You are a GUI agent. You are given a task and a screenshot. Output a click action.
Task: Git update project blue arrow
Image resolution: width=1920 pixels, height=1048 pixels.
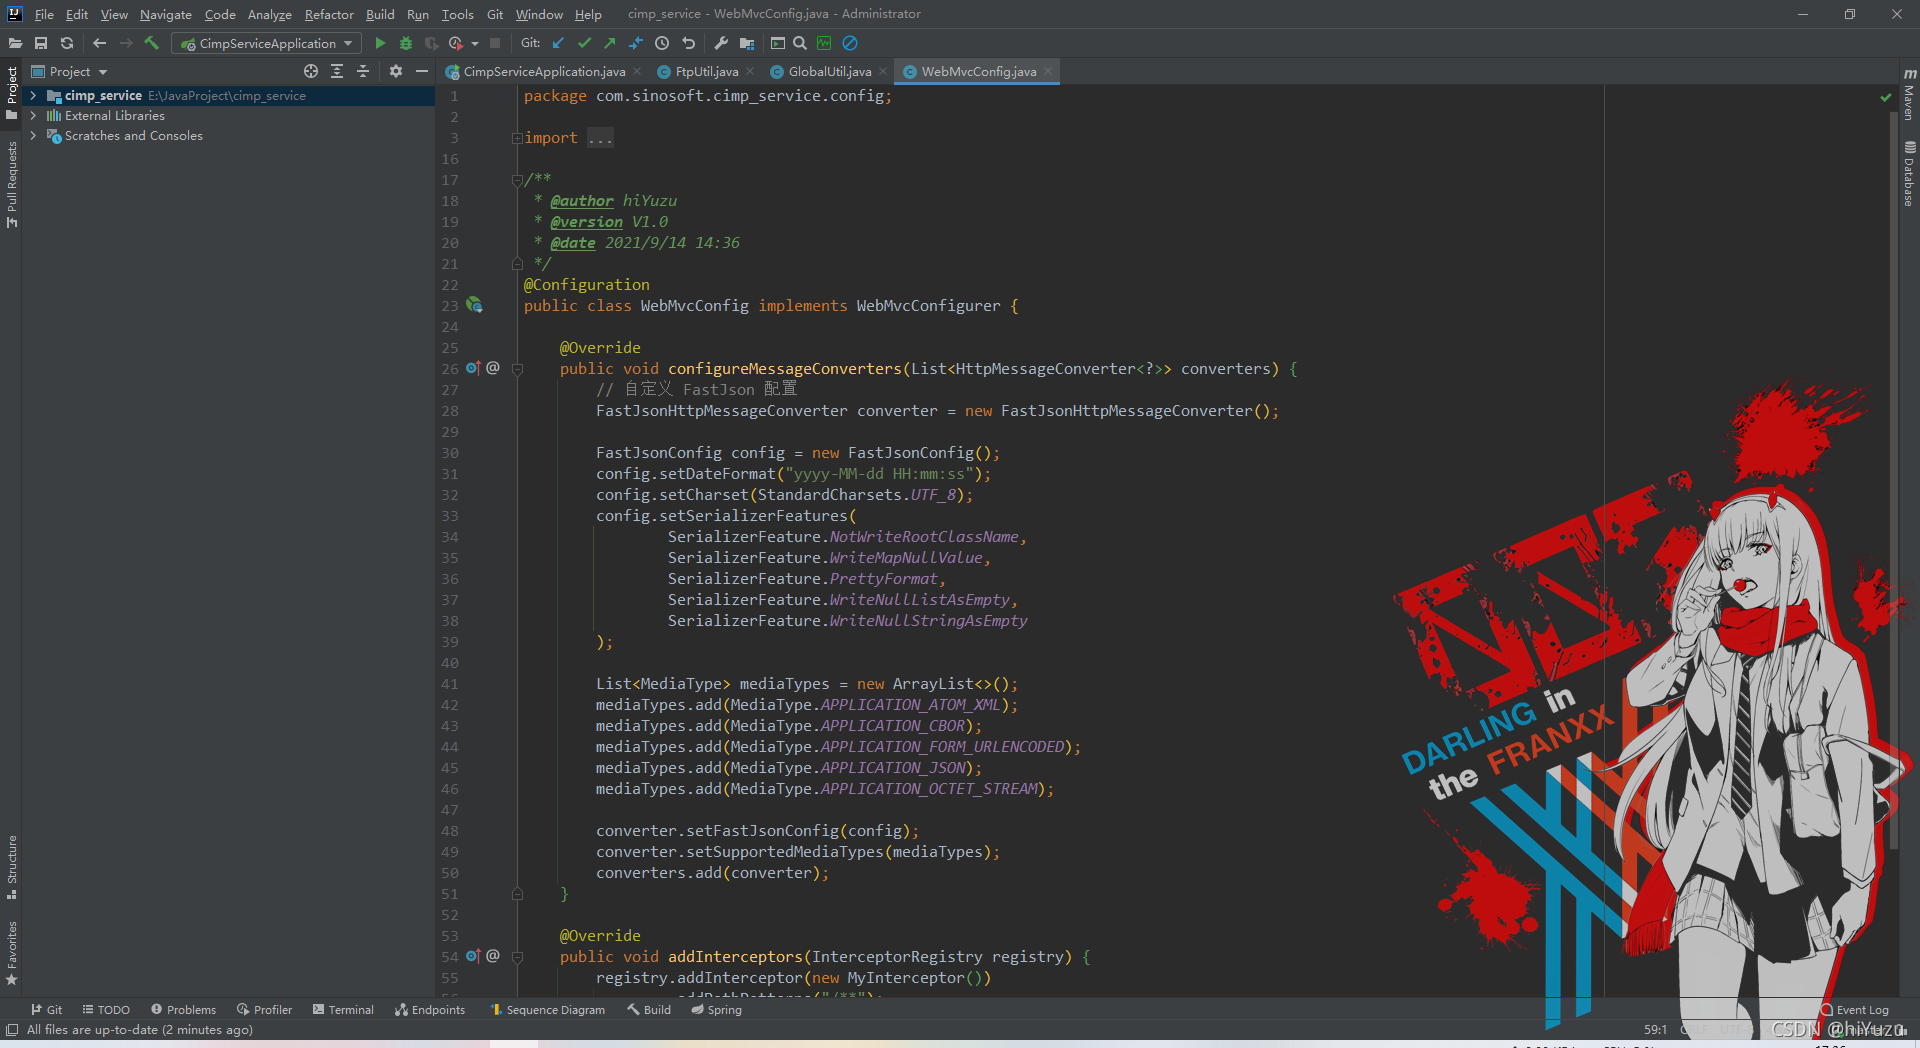coord(558,43)
